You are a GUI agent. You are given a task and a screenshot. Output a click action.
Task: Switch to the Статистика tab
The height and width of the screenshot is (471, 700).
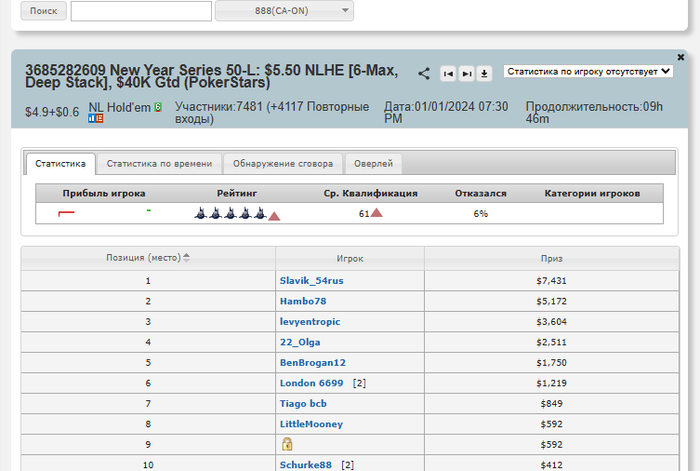pos(60,164)
